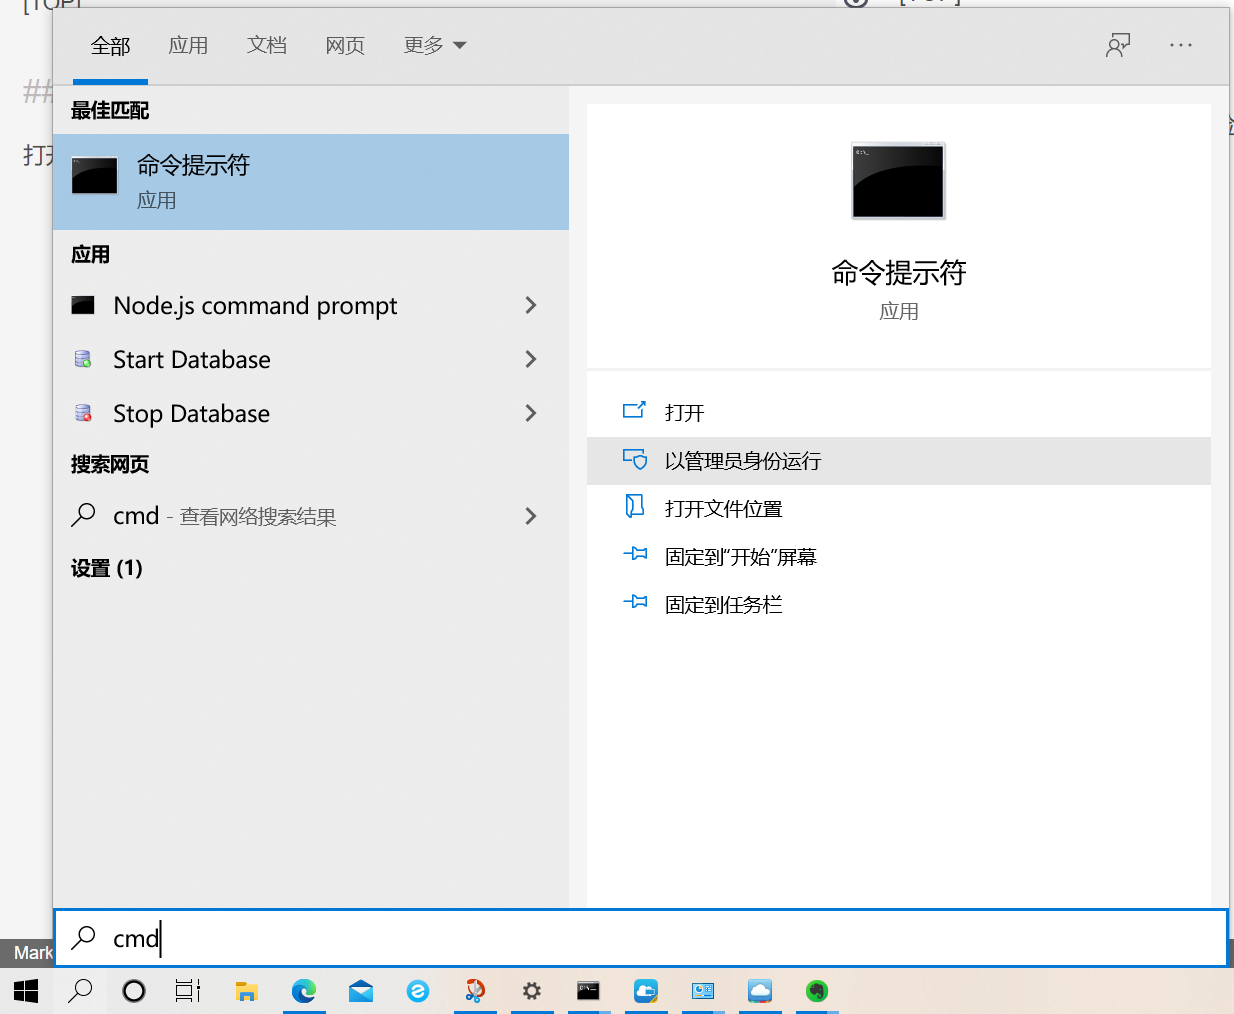Click pin icon beside 固定到任务栏

[x=635, y=601]
